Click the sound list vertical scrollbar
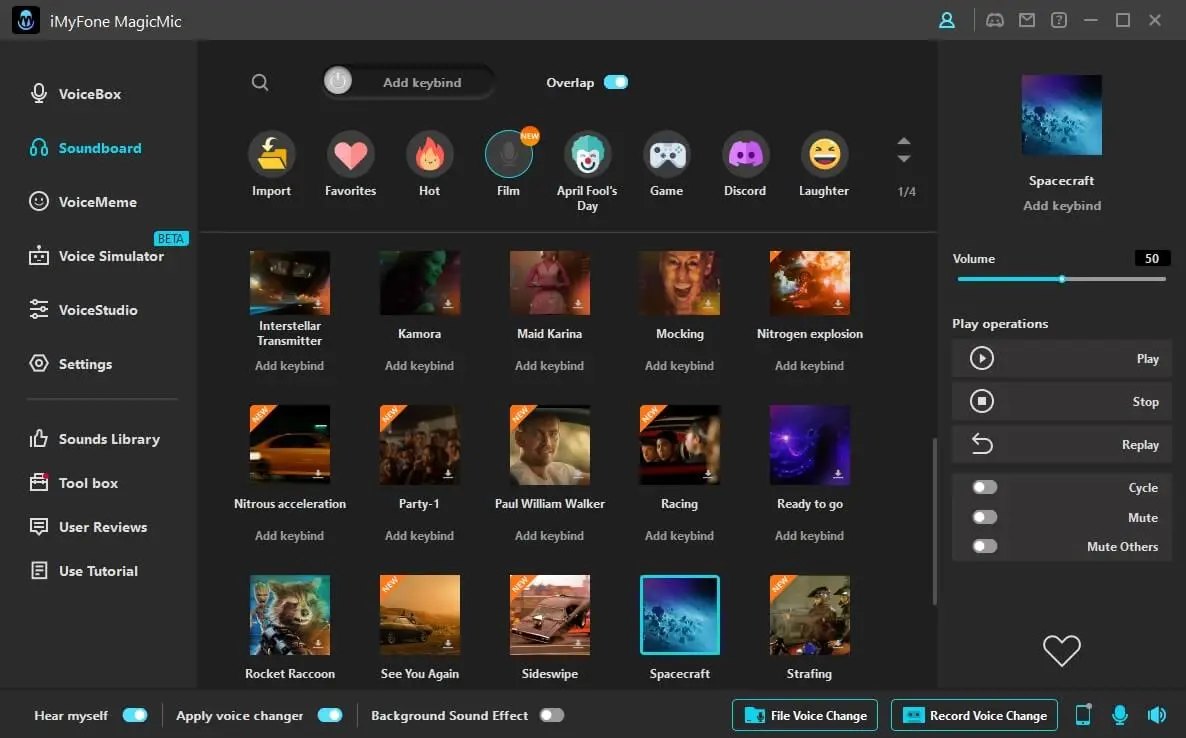Viewport: 1186px width, 738px height. click(x=935, y=522)
